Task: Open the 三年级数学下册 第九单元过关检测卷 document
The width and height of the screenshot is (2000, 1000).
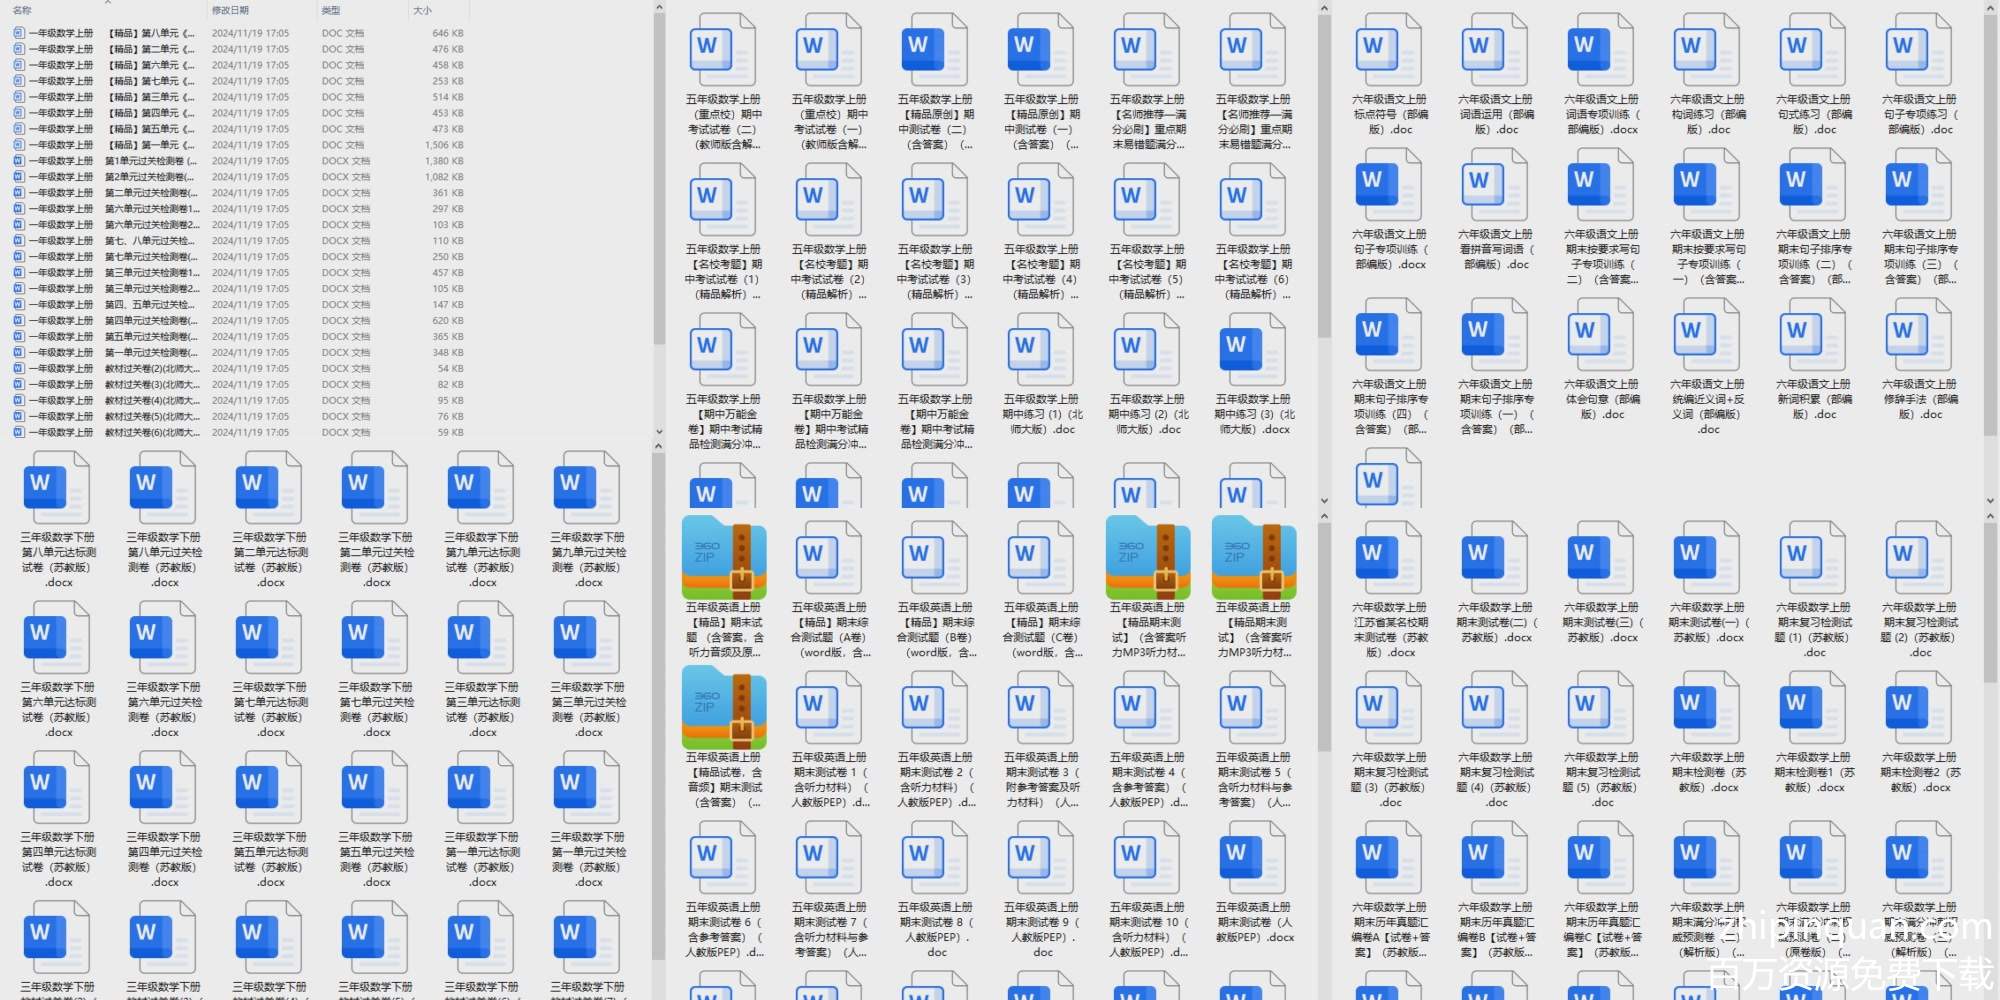Action: point(589,488)
